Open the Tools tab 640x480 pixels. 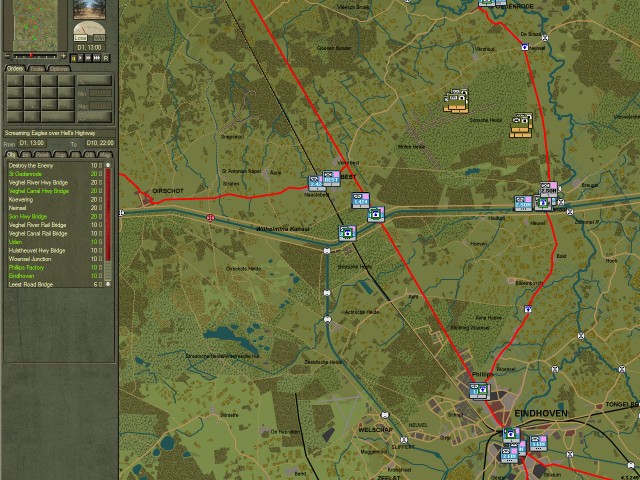[37, 69]
